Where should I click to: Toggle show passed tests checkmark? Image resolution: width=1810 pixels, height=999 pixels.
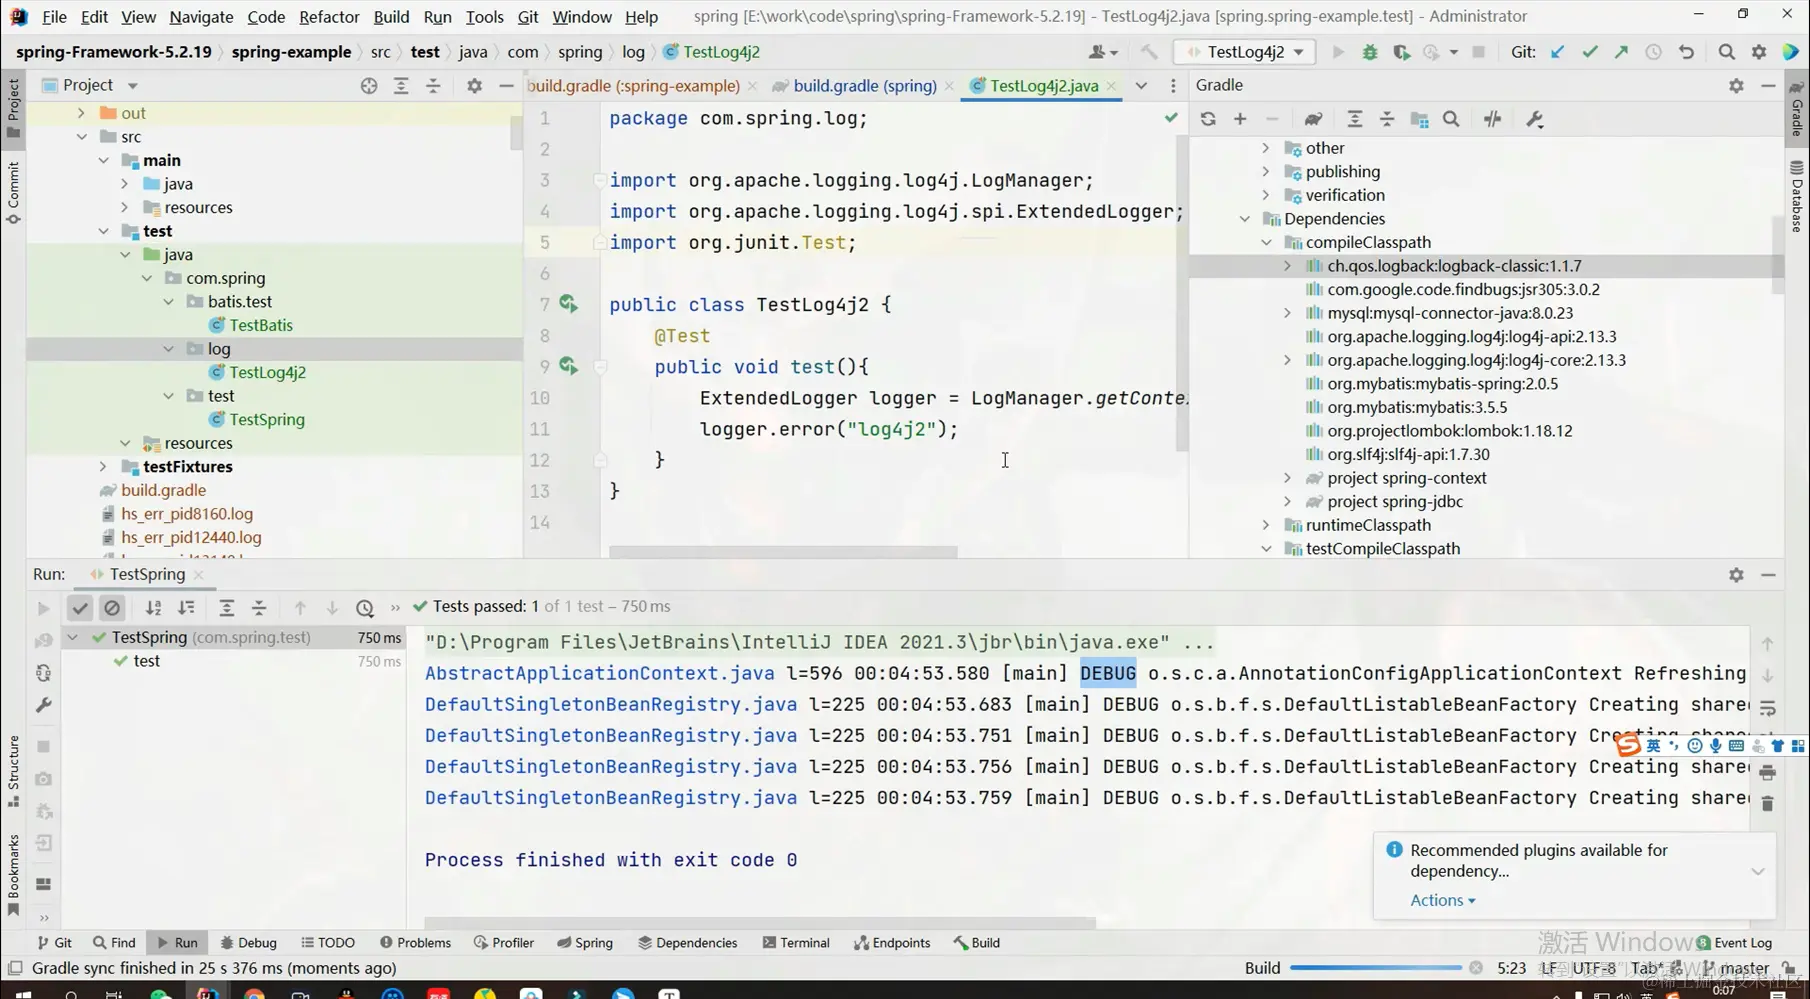point(80,608)
